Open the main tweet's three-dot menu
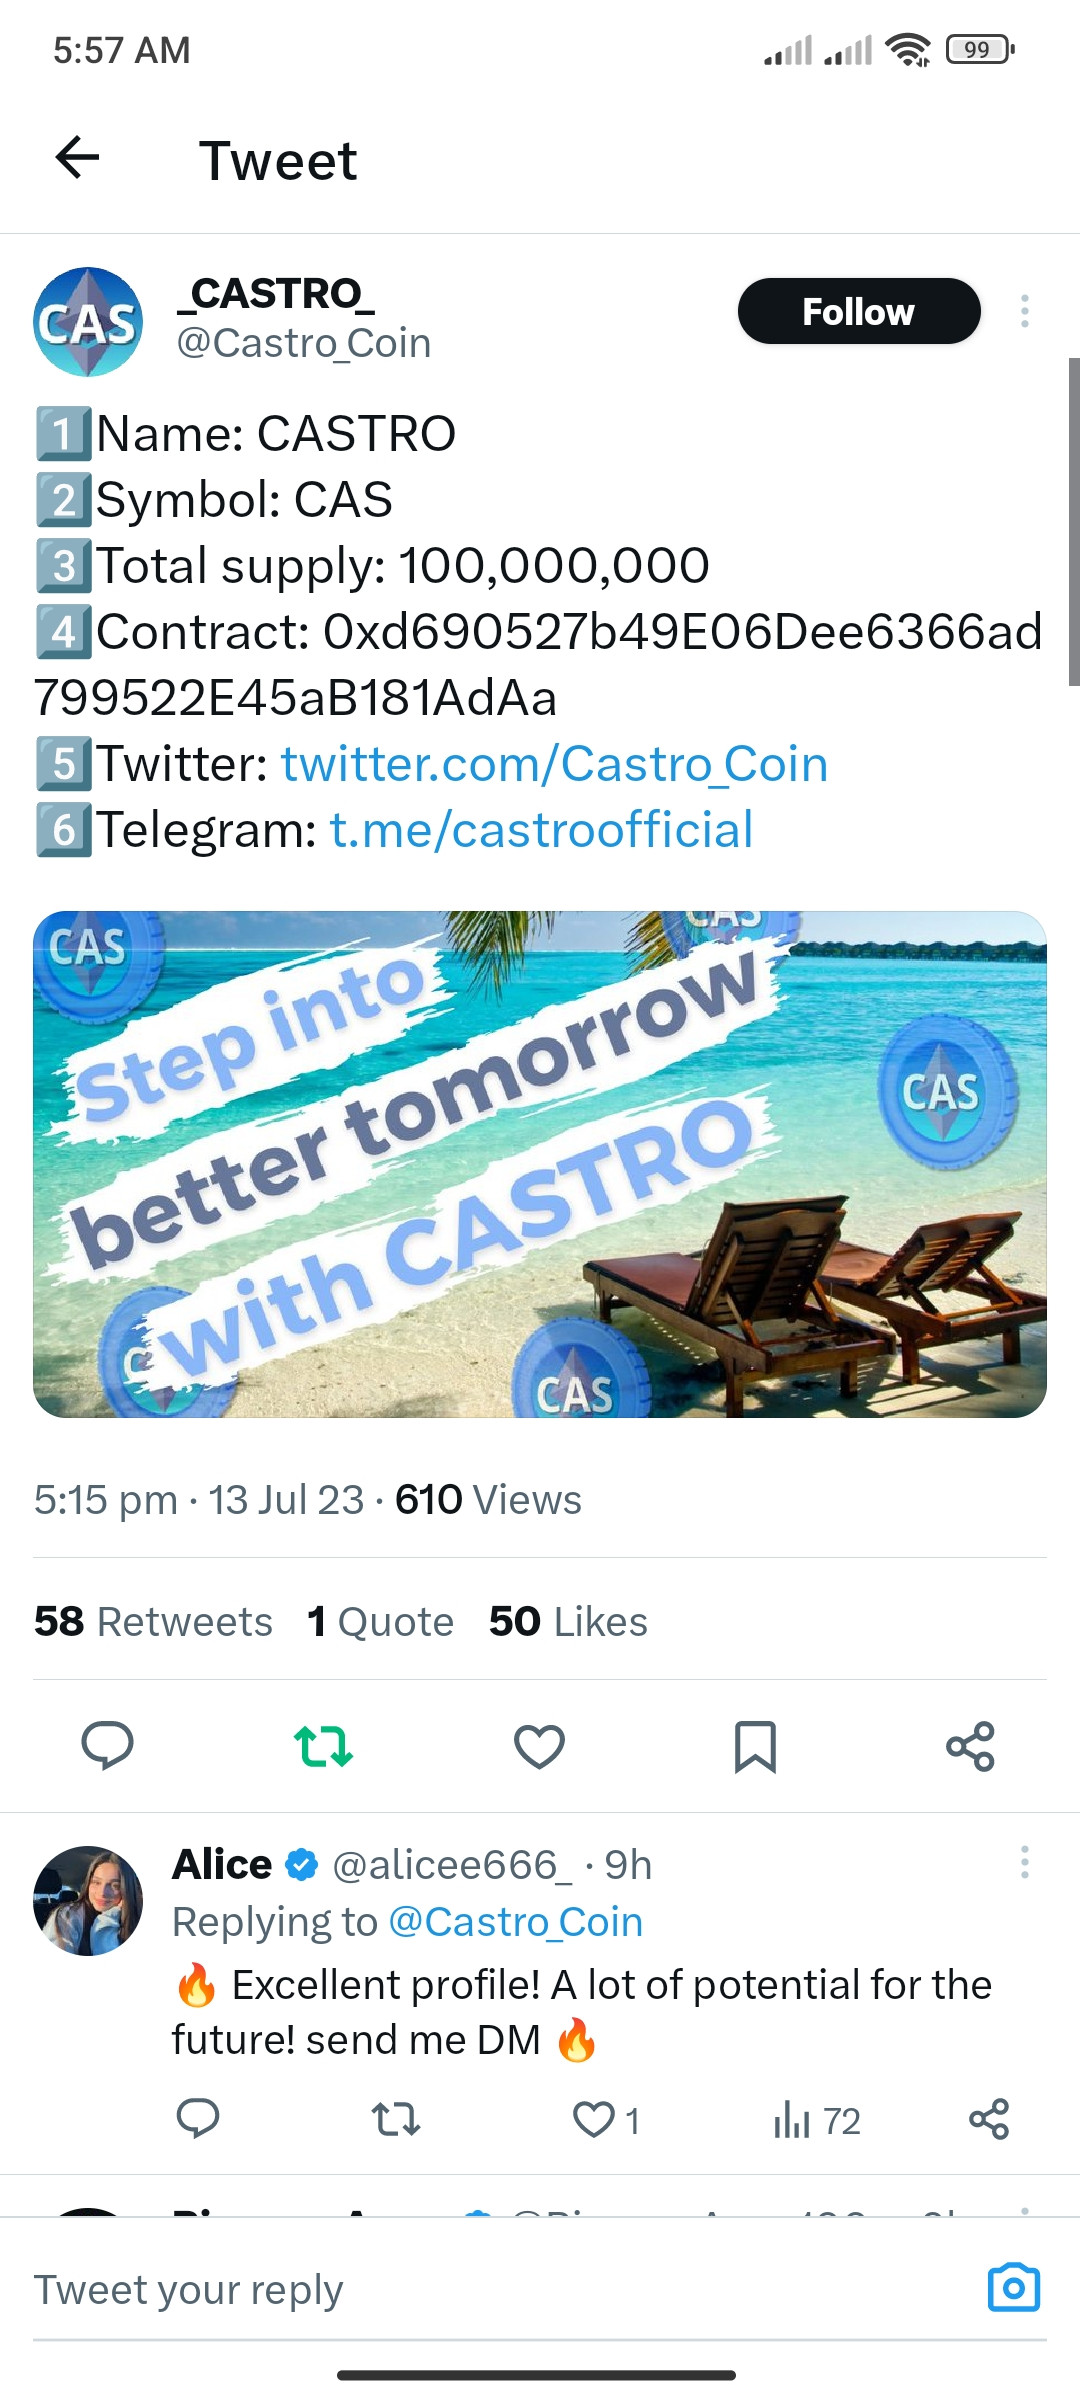The width and height of the screenshot is (1080, 2400). coord(1024,311)
